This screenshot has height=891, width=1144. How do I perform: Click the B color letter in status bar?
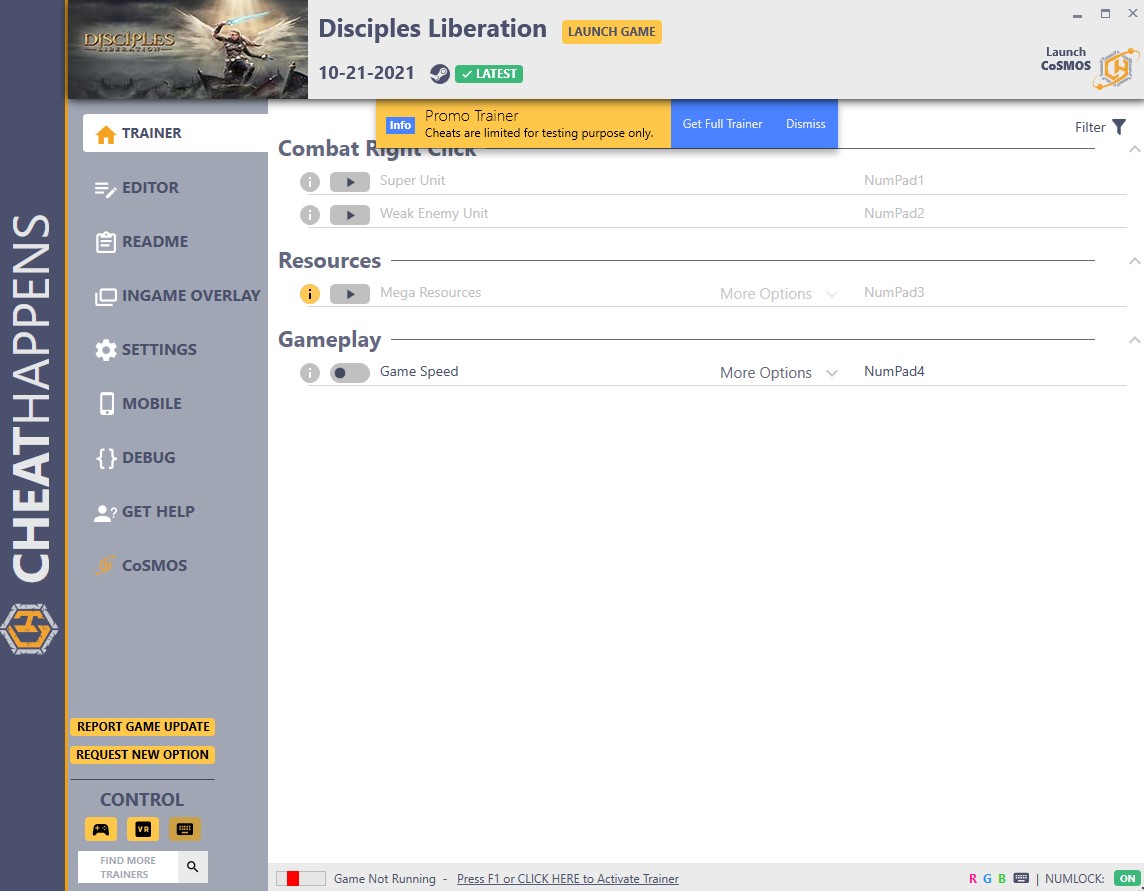(x=1002, y=879)
